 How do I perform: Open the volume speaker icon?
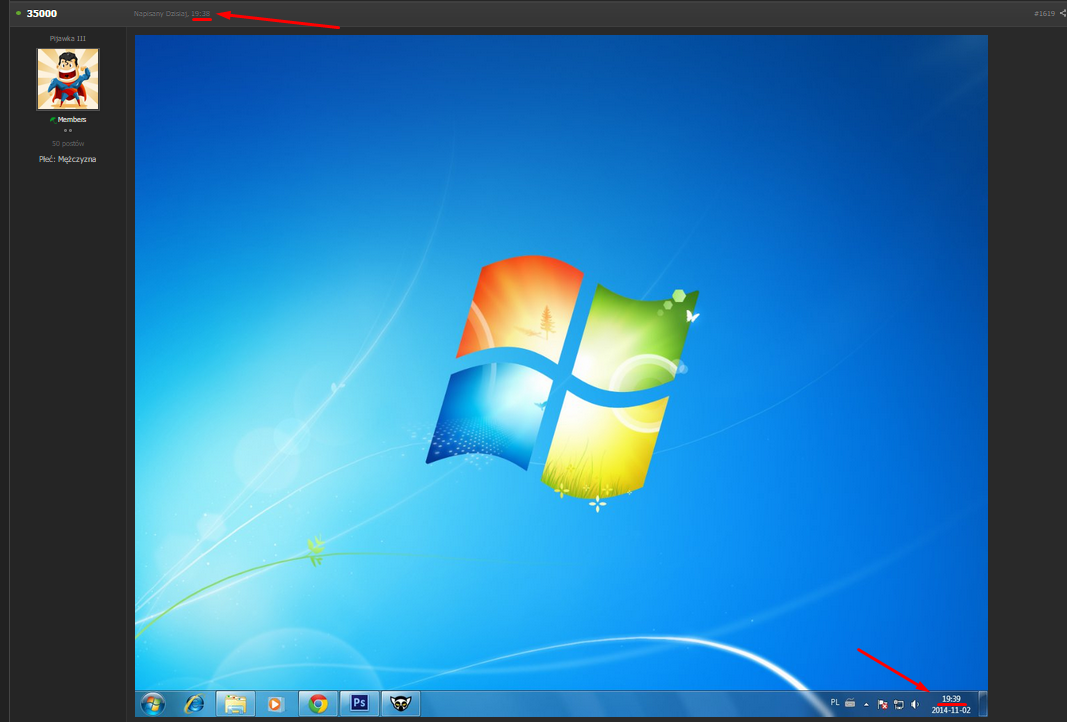coord(915,704)
